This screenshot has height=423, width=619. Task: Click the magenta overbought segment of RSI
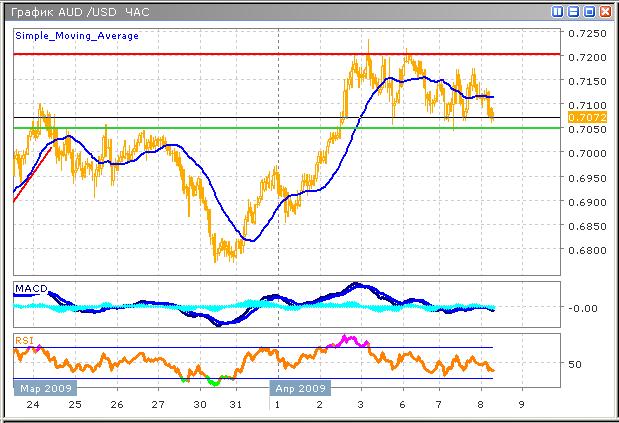click(x=349, y=341)
